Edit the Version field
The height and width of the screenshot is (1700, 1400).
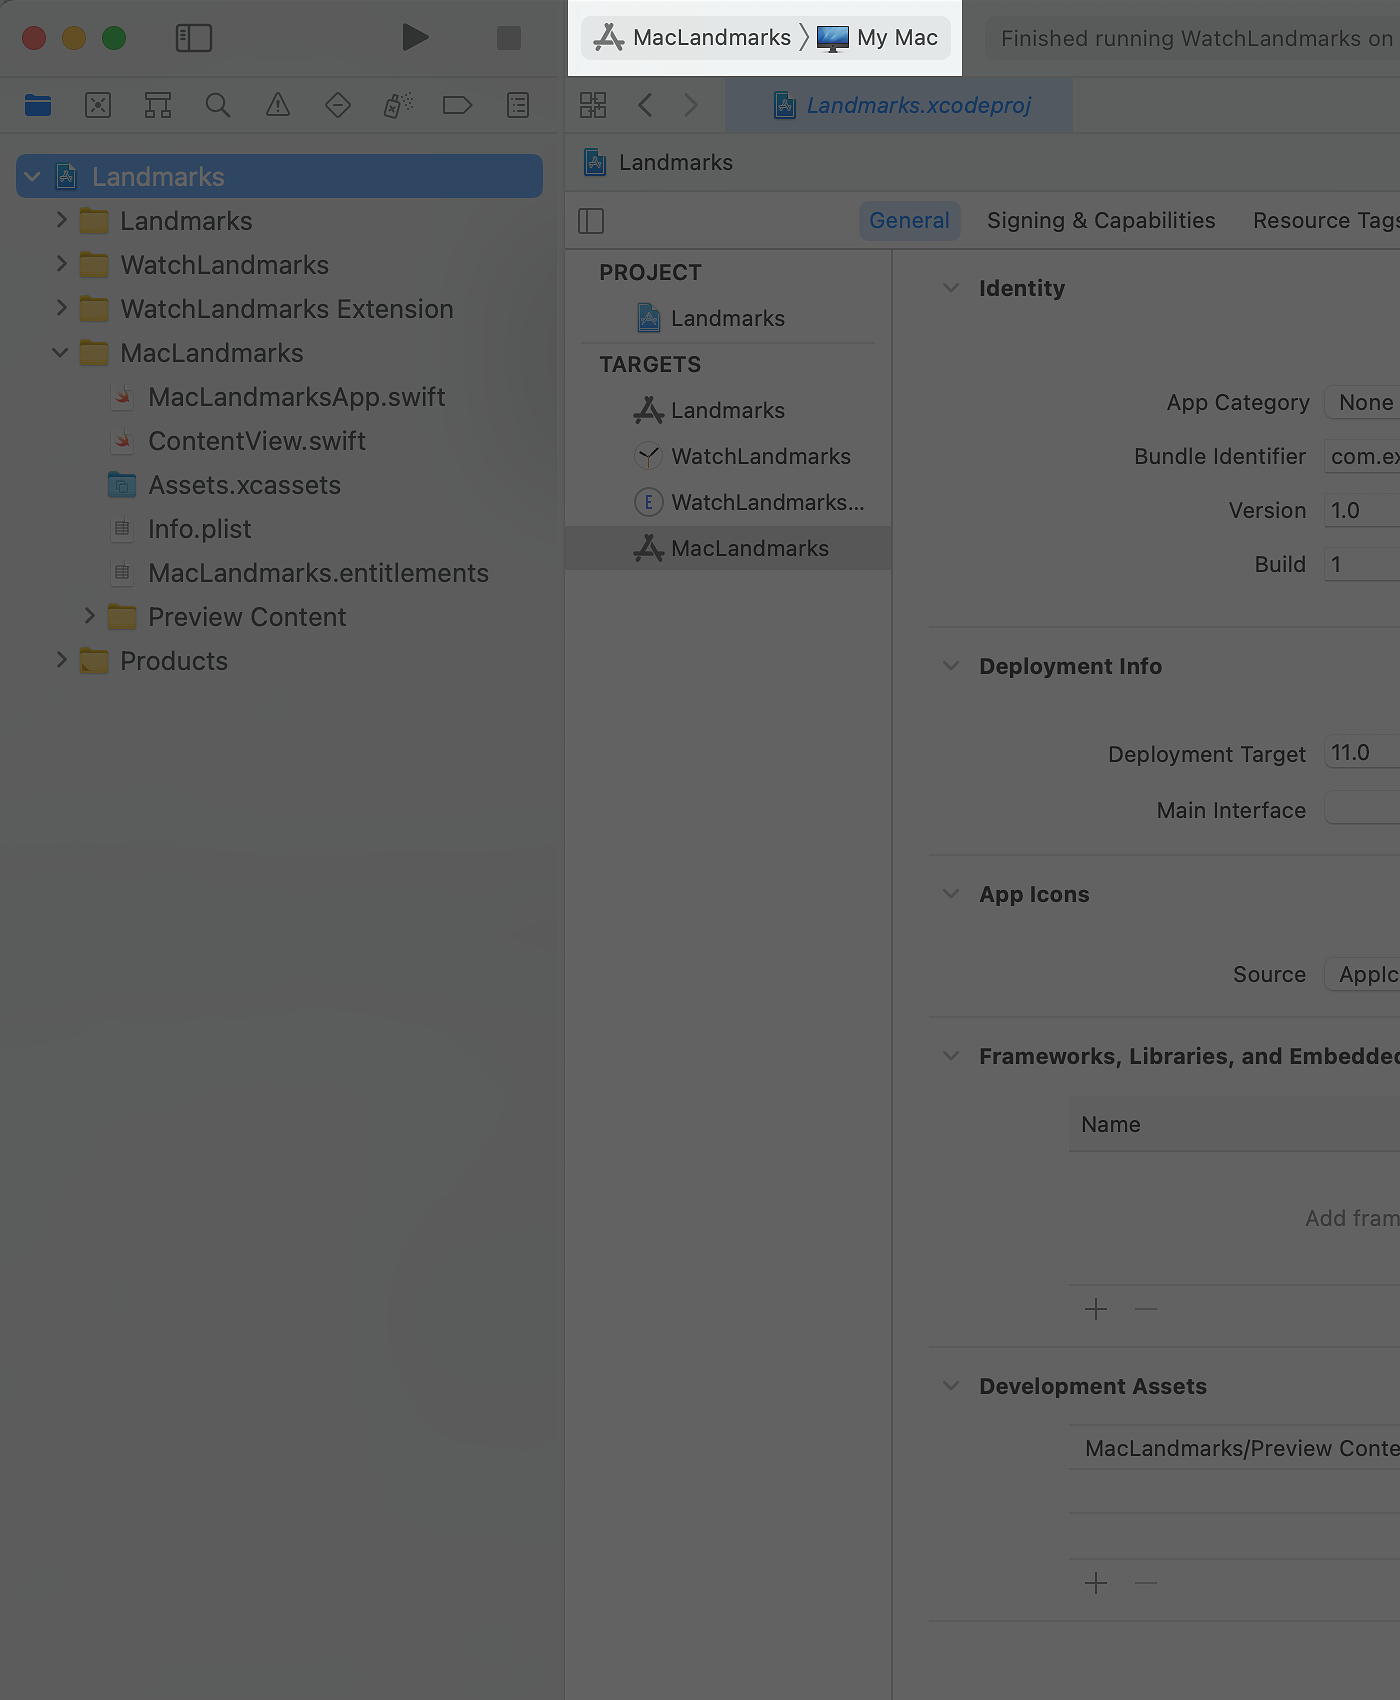pyautogui.click(x=1362, y=510)
